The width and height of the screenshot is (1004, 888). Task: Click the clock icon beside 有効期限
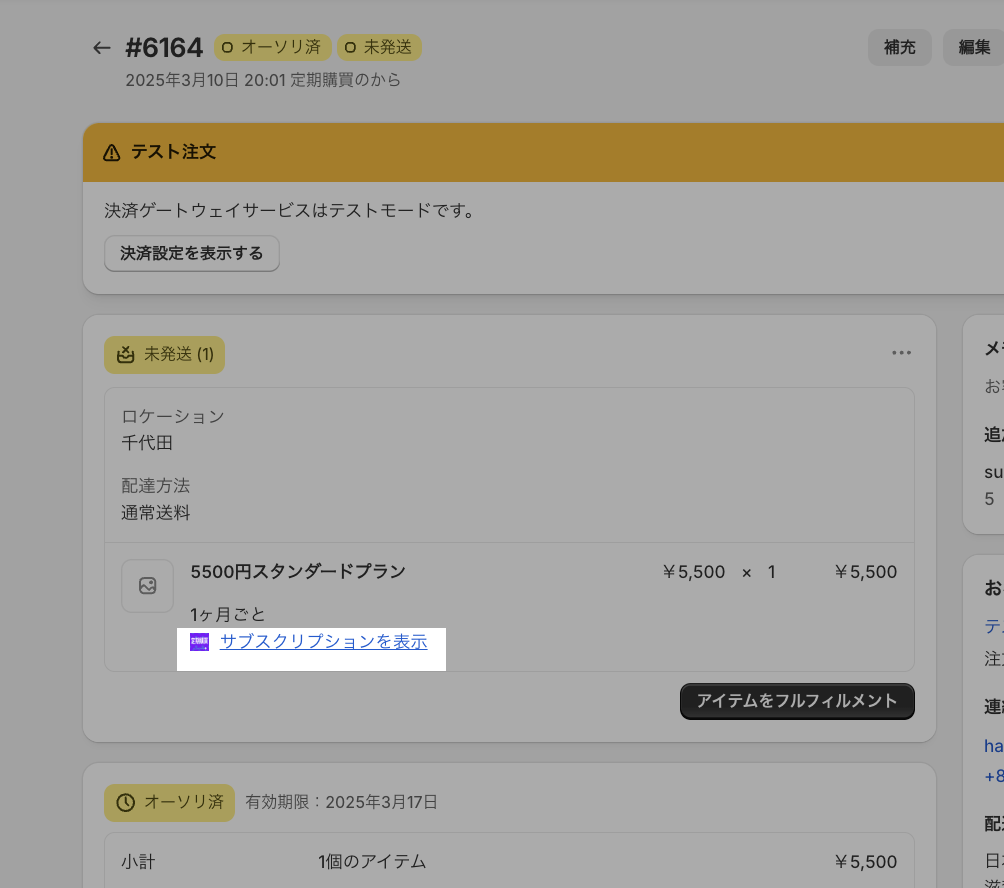[126, 802]
